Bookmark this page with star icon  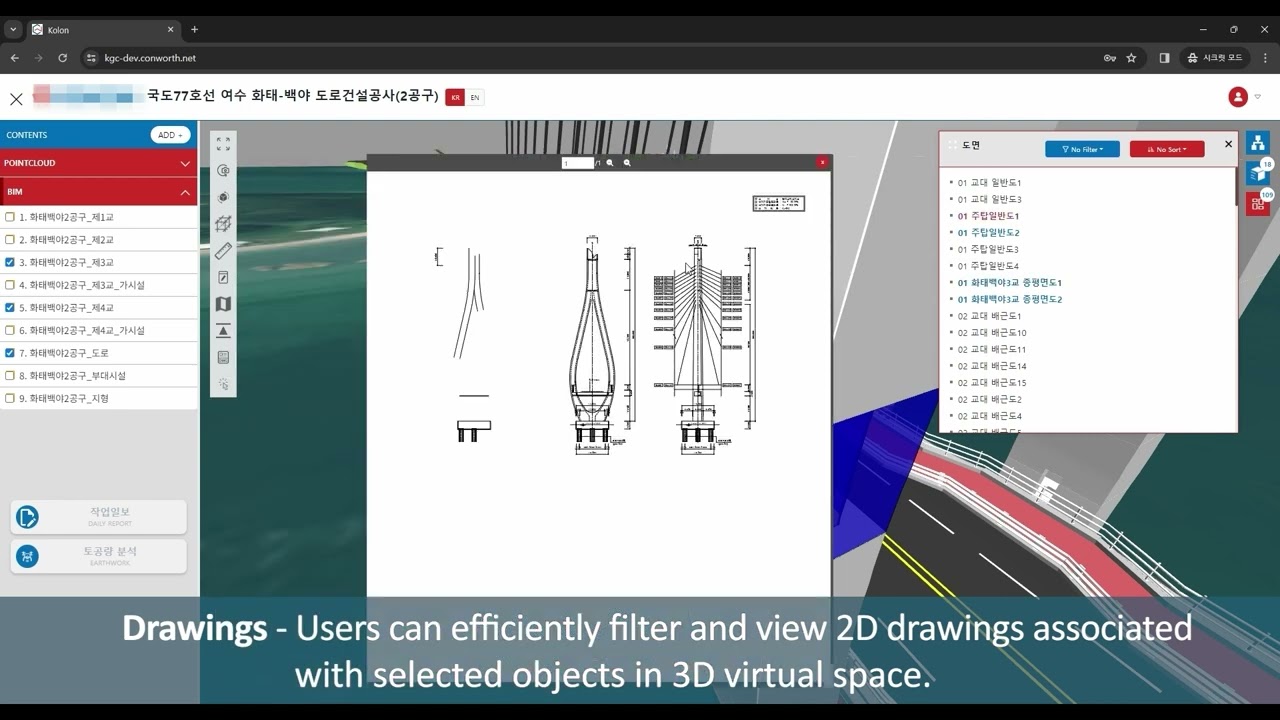[x=1131, y=58]
